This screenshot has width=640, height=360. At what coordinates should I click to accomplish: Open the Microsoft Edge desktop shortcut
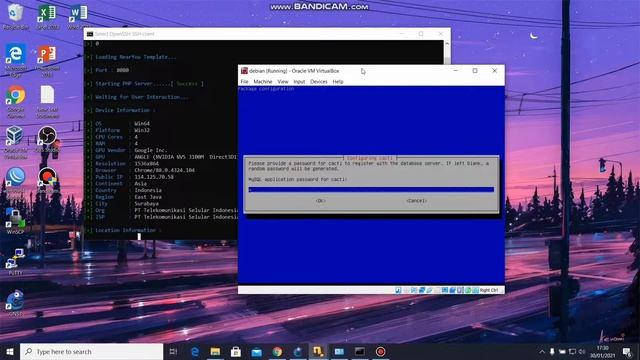coord(16,60)
